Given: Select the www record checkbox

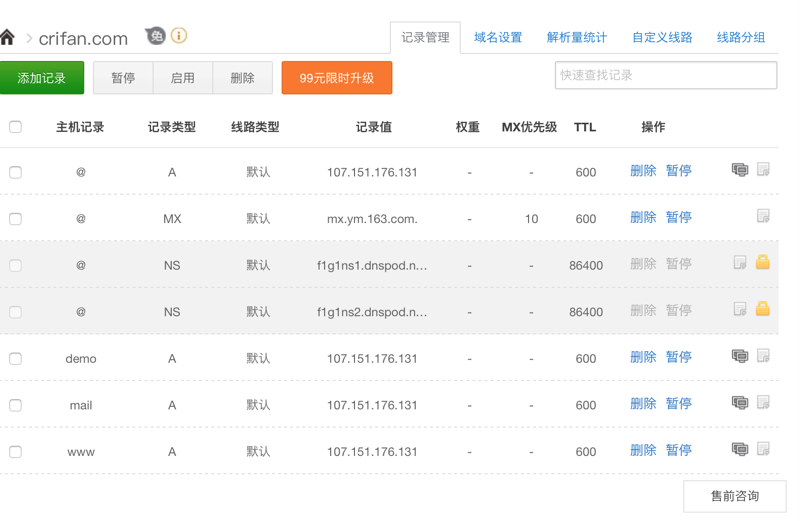Looking at the screenshot, I should (16, 451).
